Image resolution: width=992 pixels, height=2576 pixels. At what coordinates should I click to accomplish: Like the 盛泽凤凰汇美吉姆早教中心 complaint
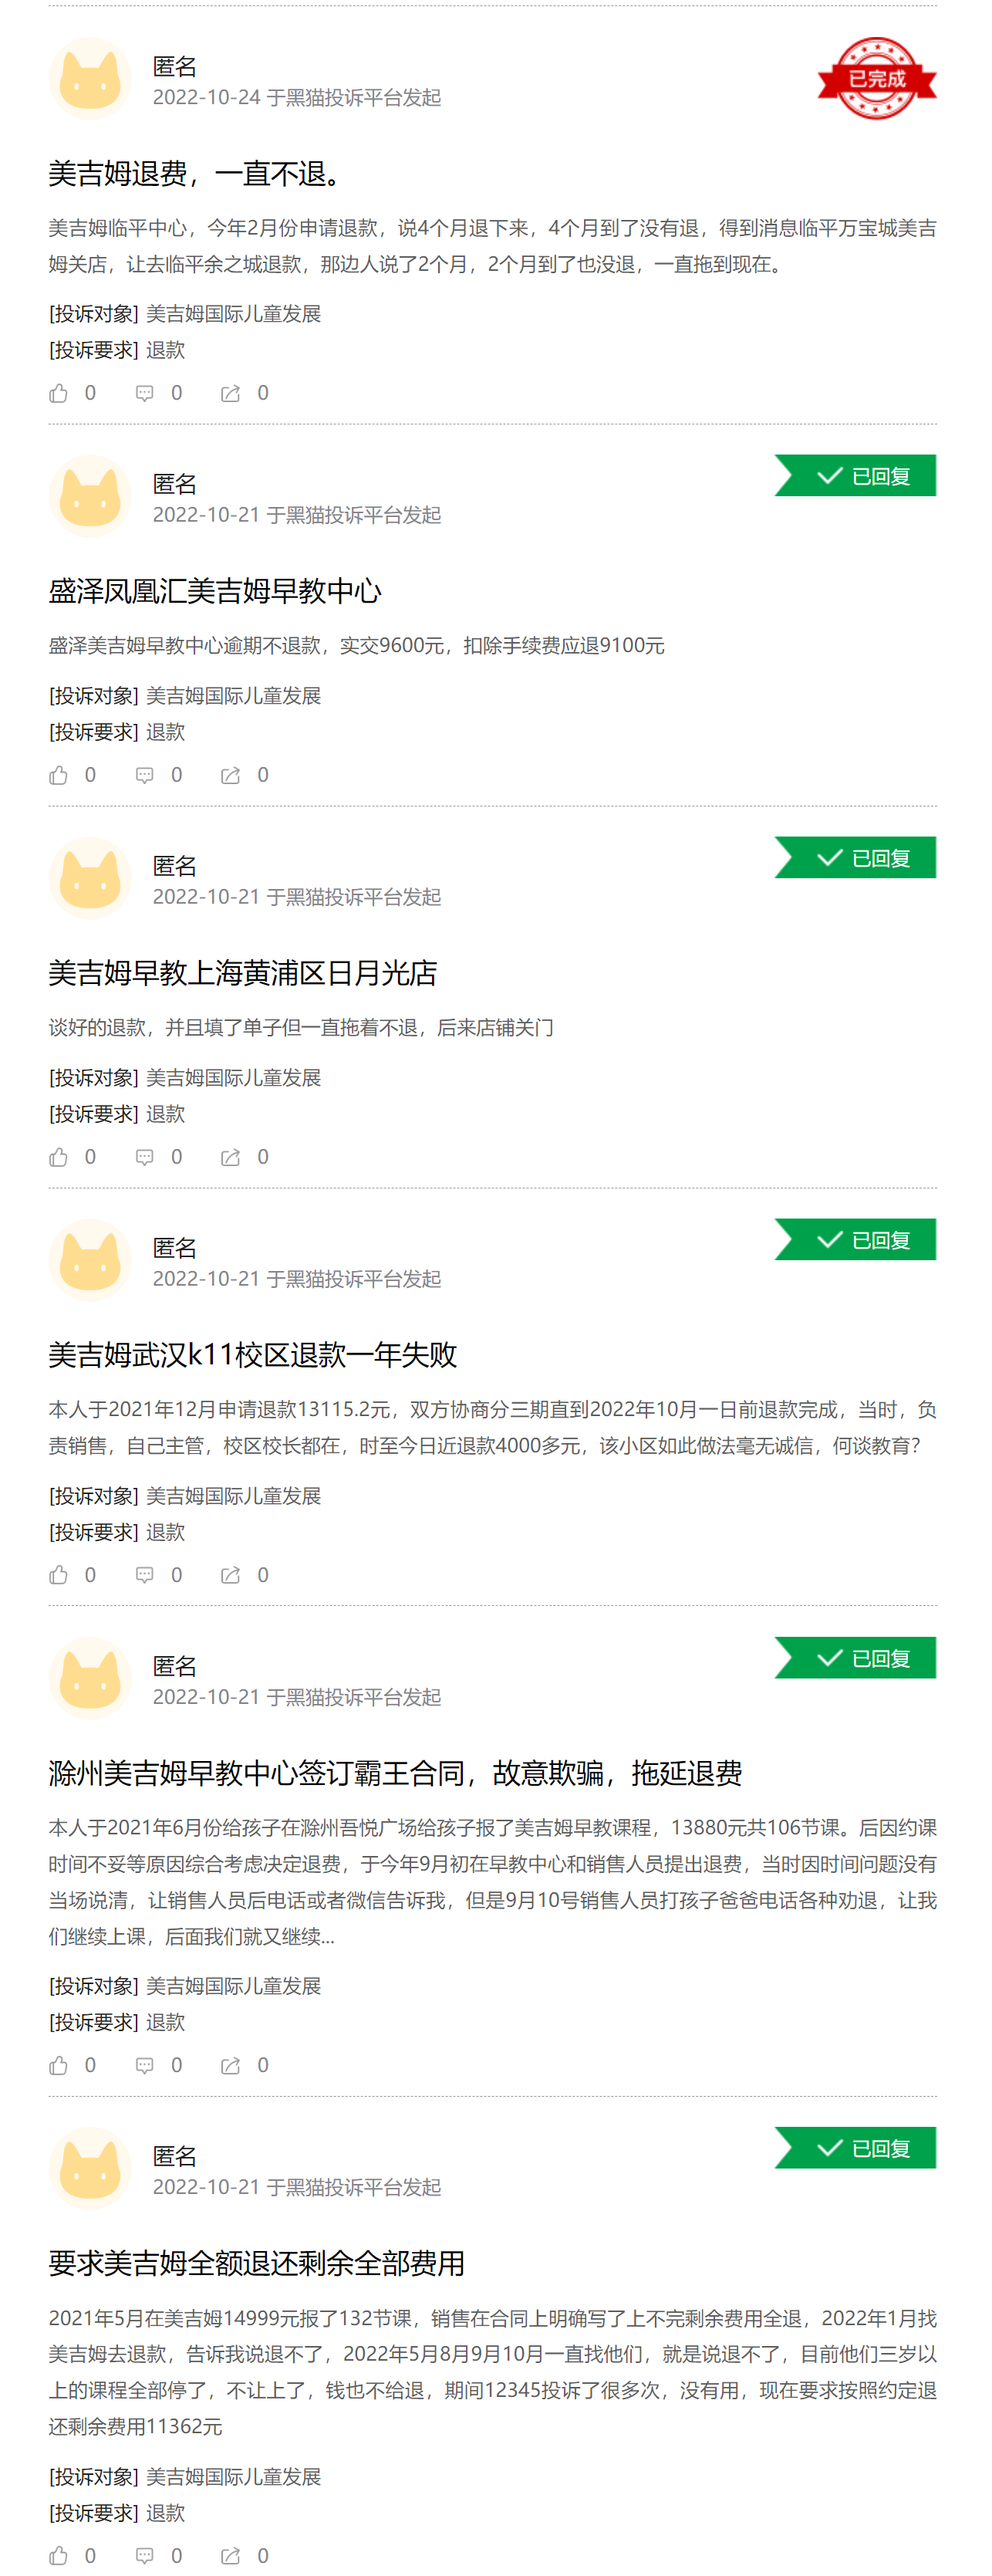click(x=59, y=775)
